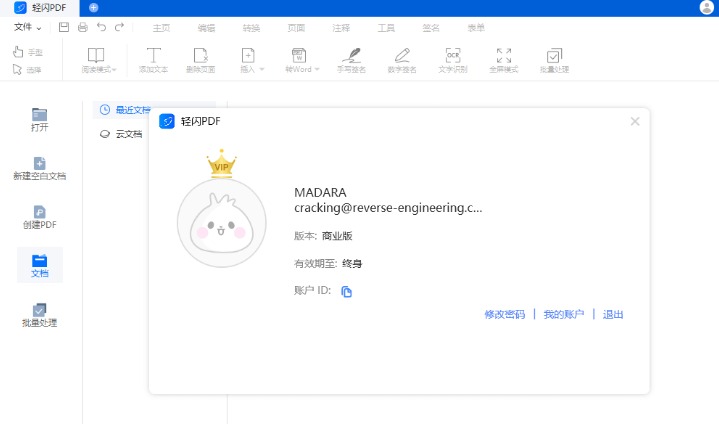This screenshot has width=719, height=424.
Task: Open the Home (主页) ribbon tab
Action: [x=161, y=28]
